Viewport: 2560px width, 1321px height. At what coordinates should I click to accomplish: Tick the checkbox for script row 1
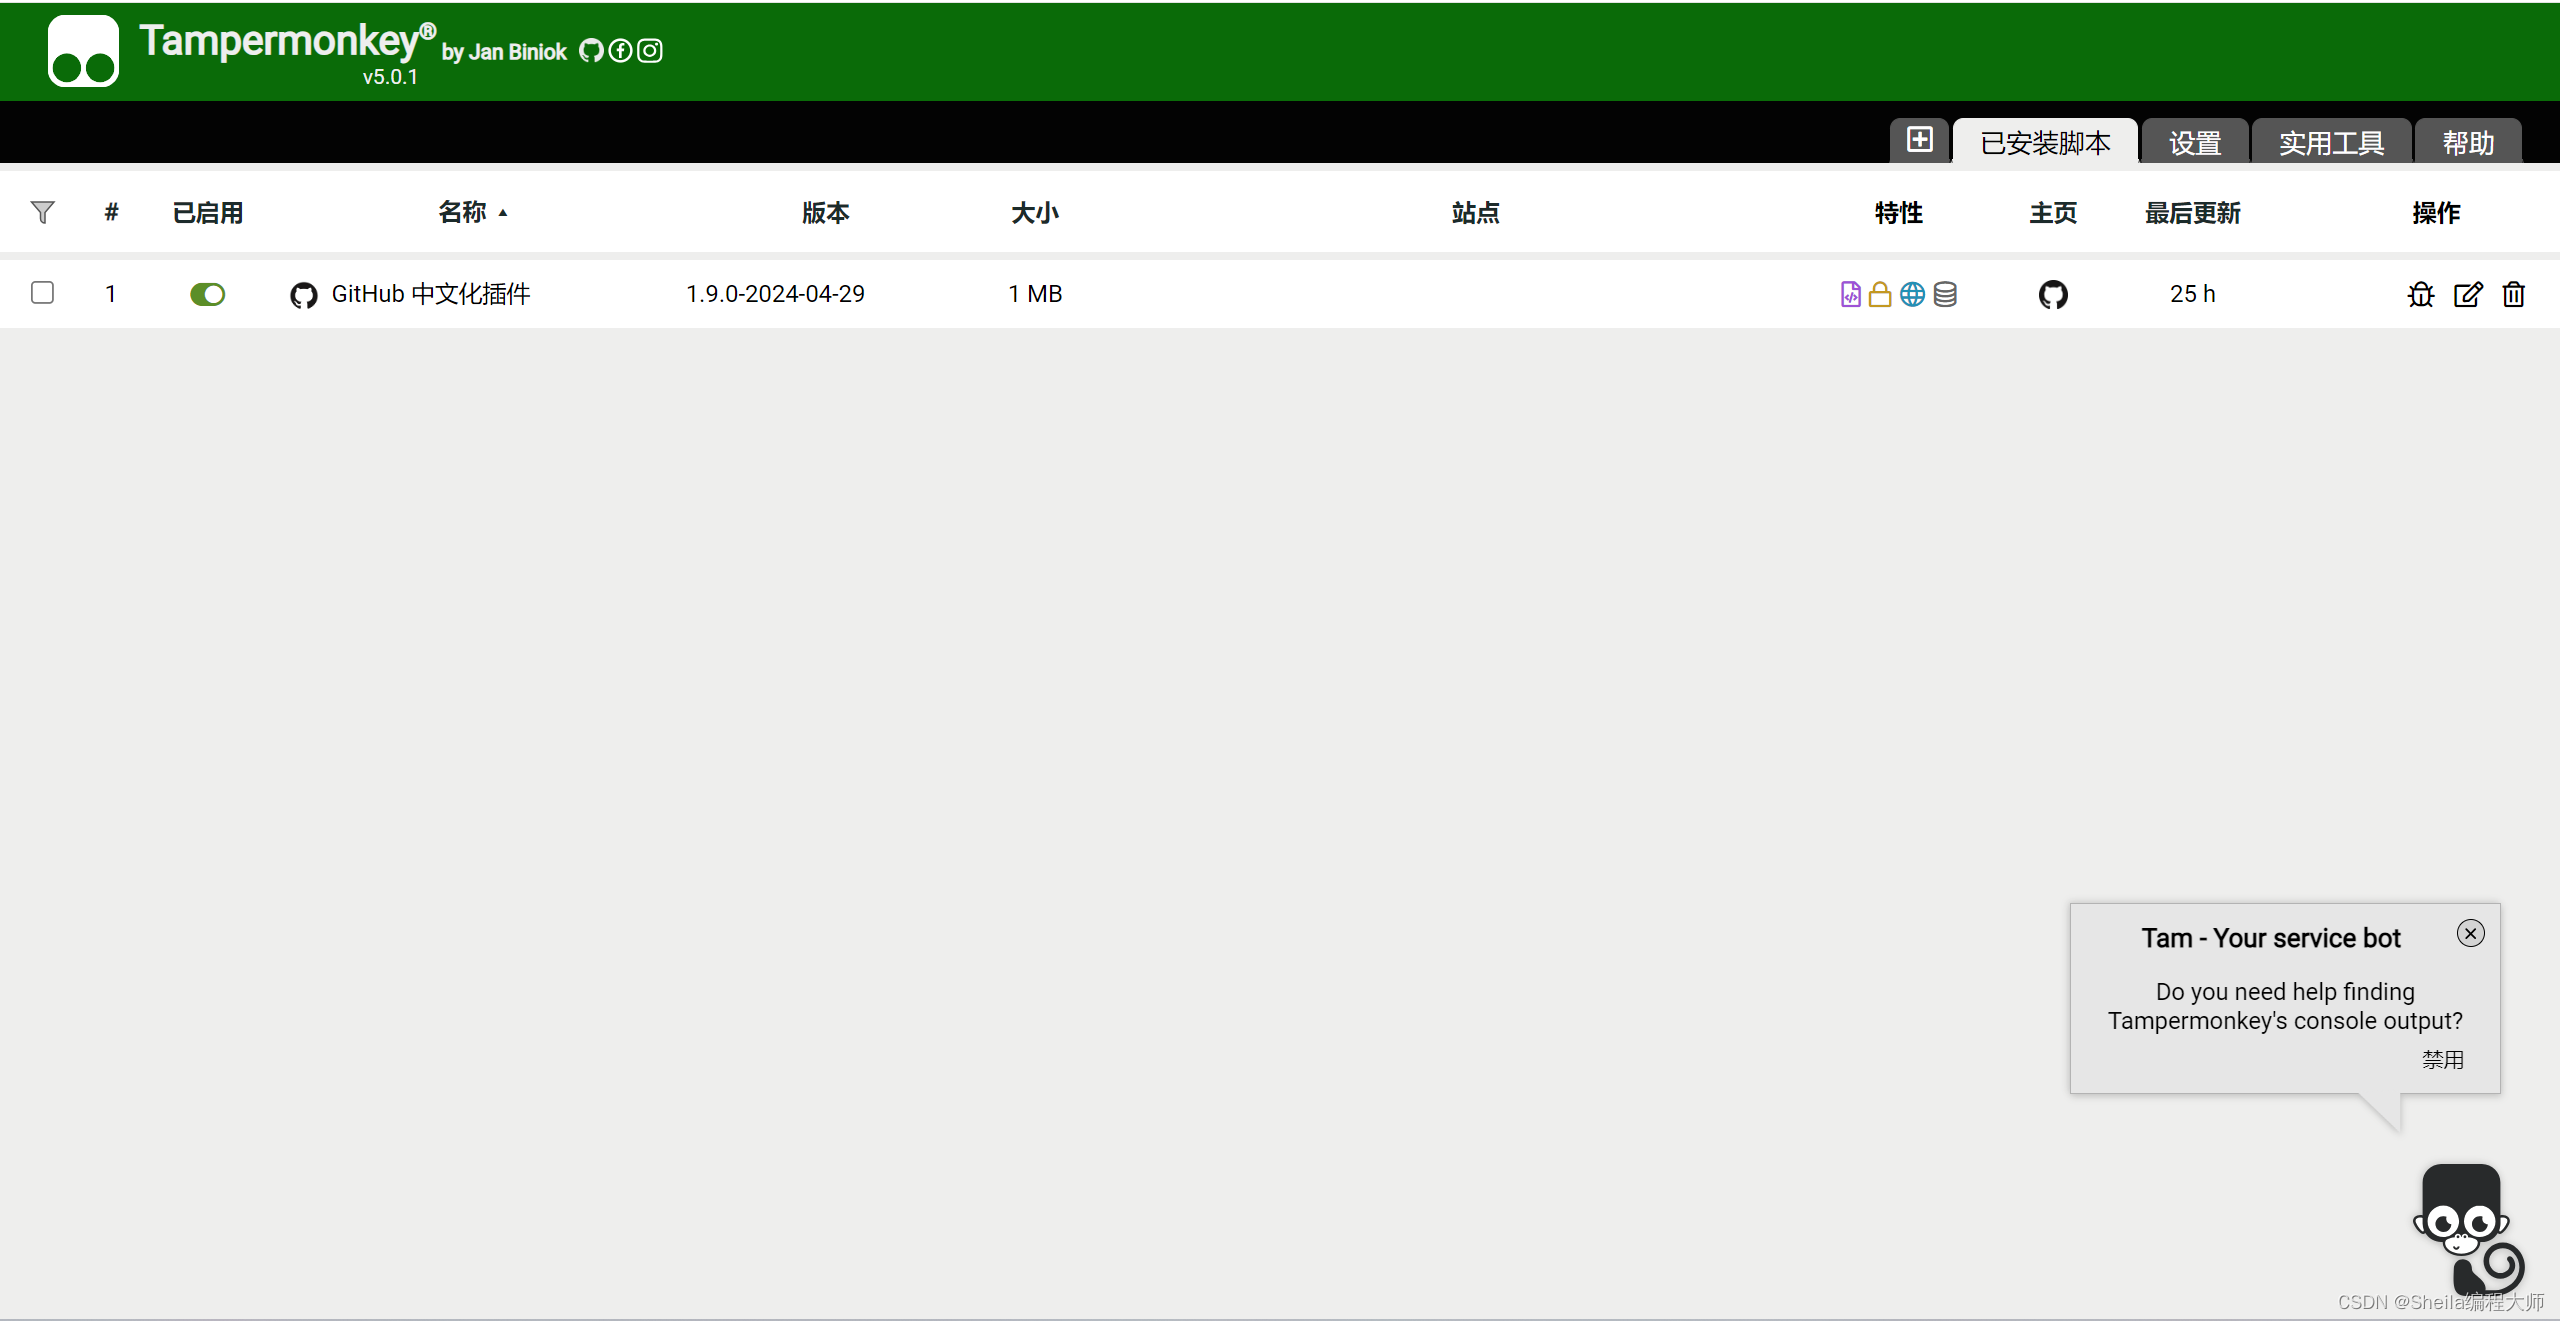[42, 293]
